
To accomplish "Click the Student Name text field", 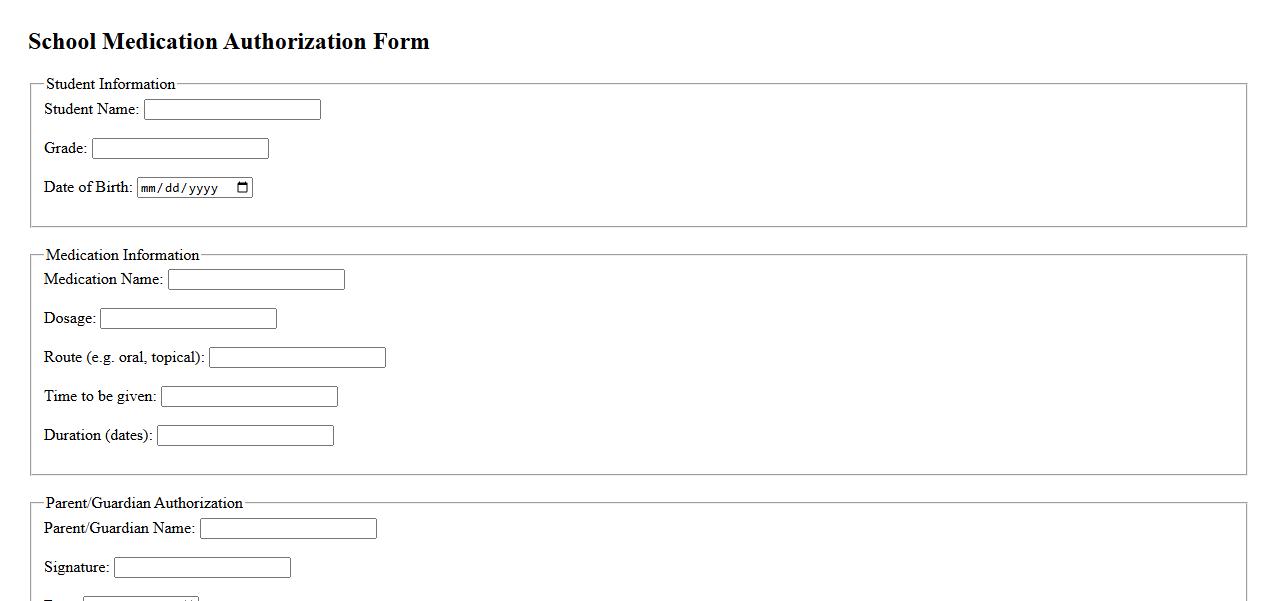I will click(x=232, y=110).
